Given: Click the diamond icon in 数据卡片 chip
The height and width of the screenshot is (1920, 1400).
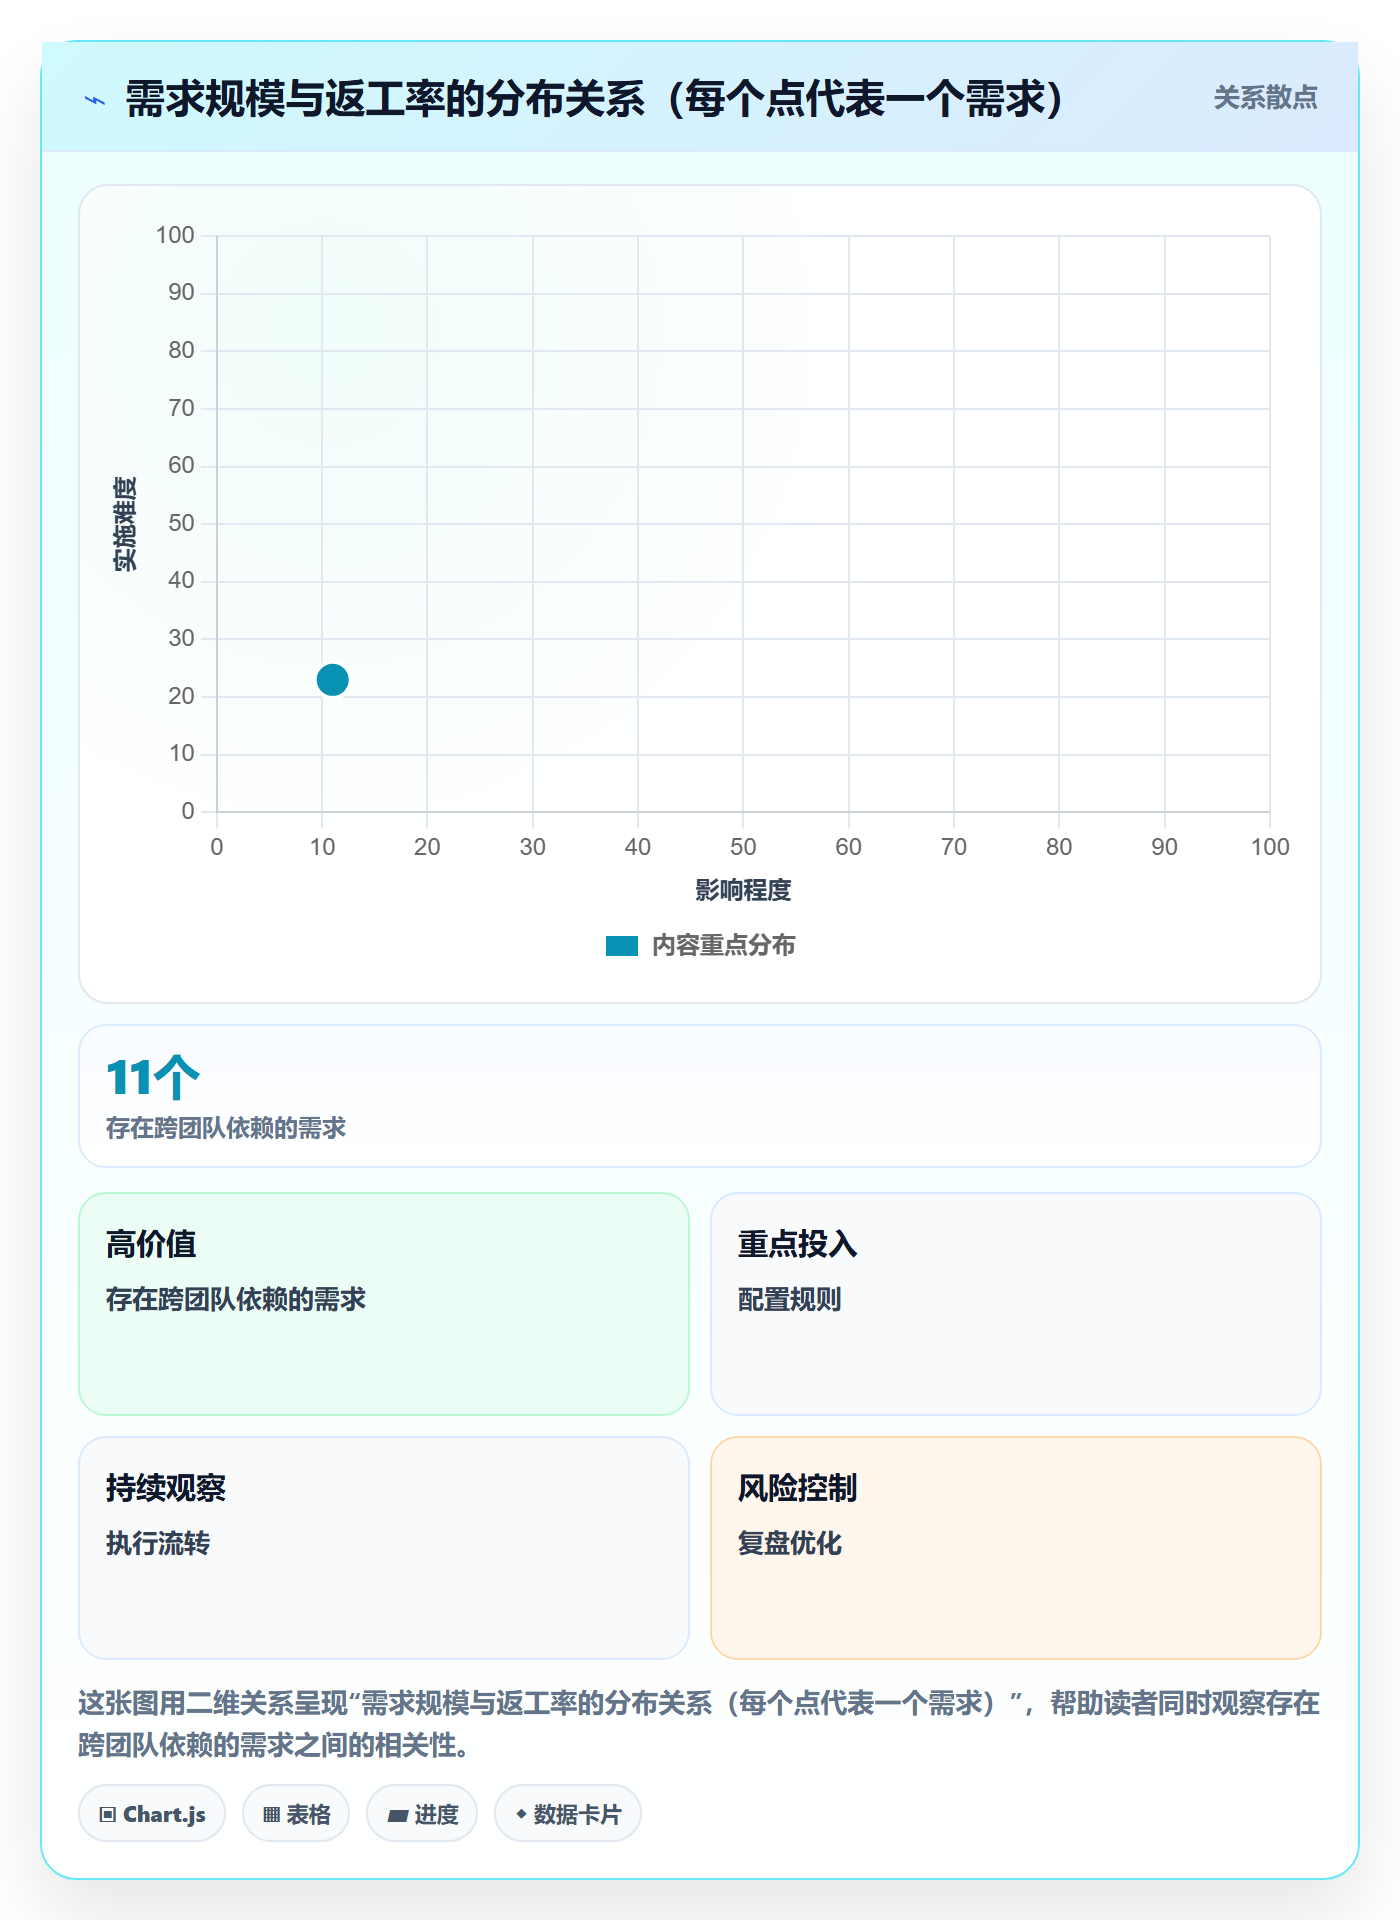Looking at the screenshot, I should 521,1814.
